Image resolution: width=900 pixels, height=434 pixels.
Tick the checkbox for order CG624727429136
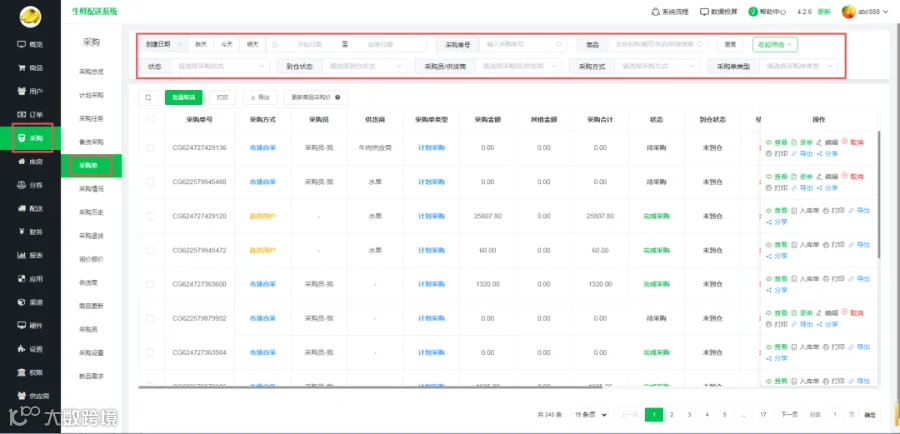pyautogui.click(x=150, y=148)
